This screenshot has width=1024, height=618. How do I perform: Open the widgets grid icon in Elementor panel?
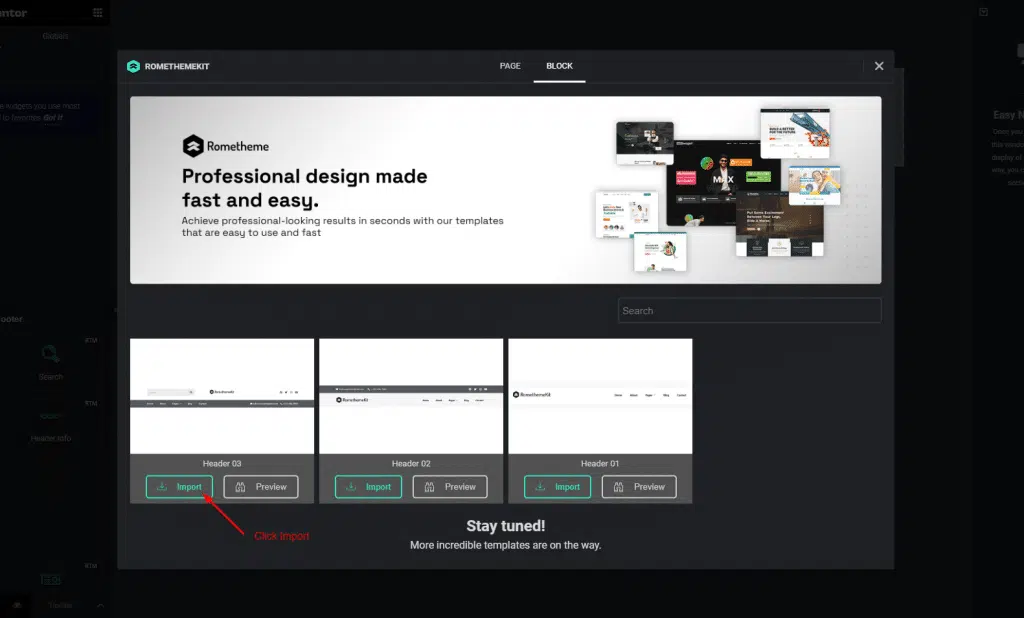pyautogui.click(x=97, y=12)
